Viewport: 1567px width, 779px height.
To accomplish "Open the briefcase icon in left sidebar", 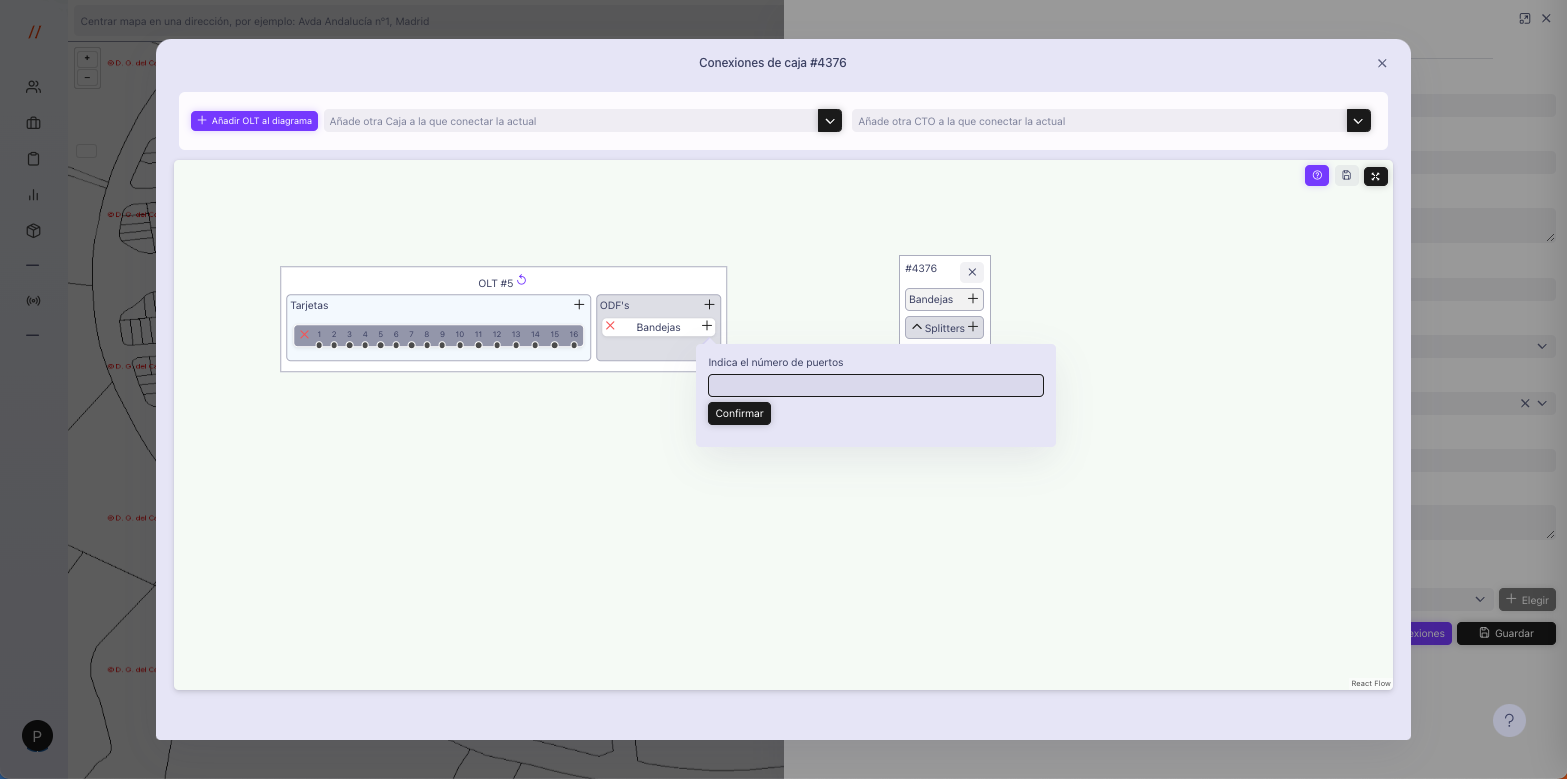I will click(33, 123).
